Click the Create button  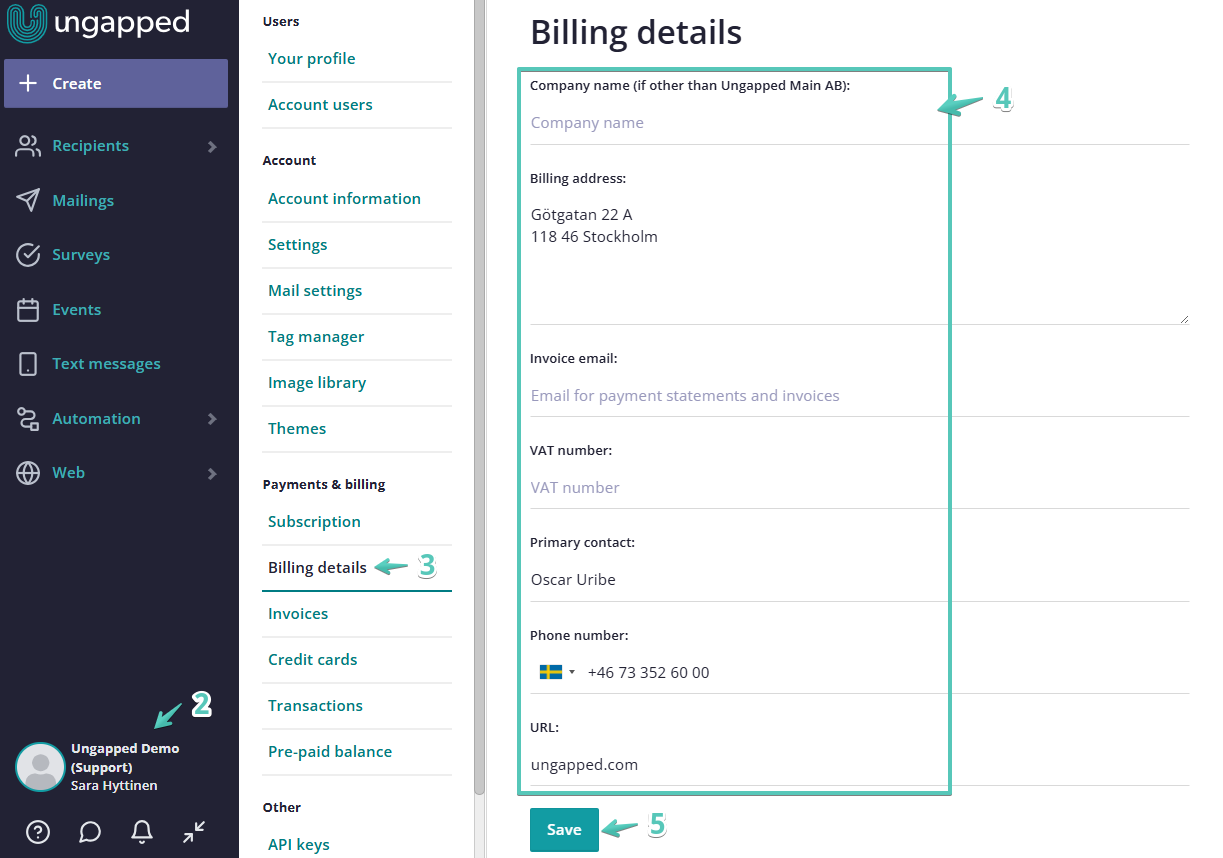pyautogui.click(x=116, y=83)
